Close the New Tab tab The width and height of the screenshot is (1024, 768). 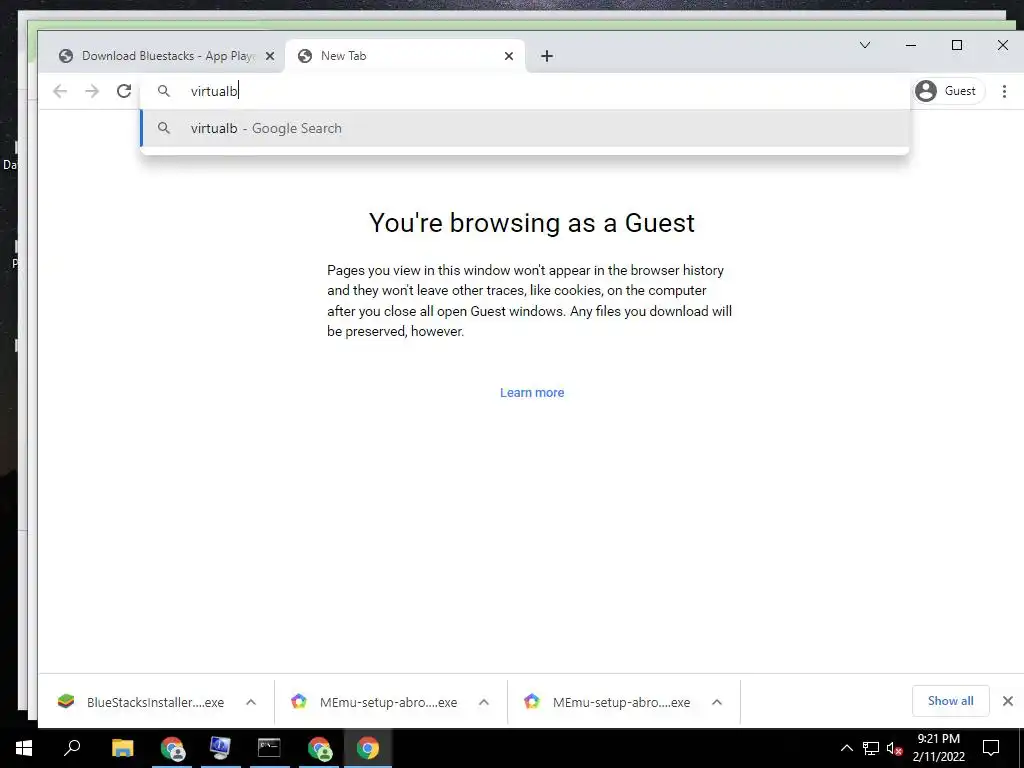[509, 56]
